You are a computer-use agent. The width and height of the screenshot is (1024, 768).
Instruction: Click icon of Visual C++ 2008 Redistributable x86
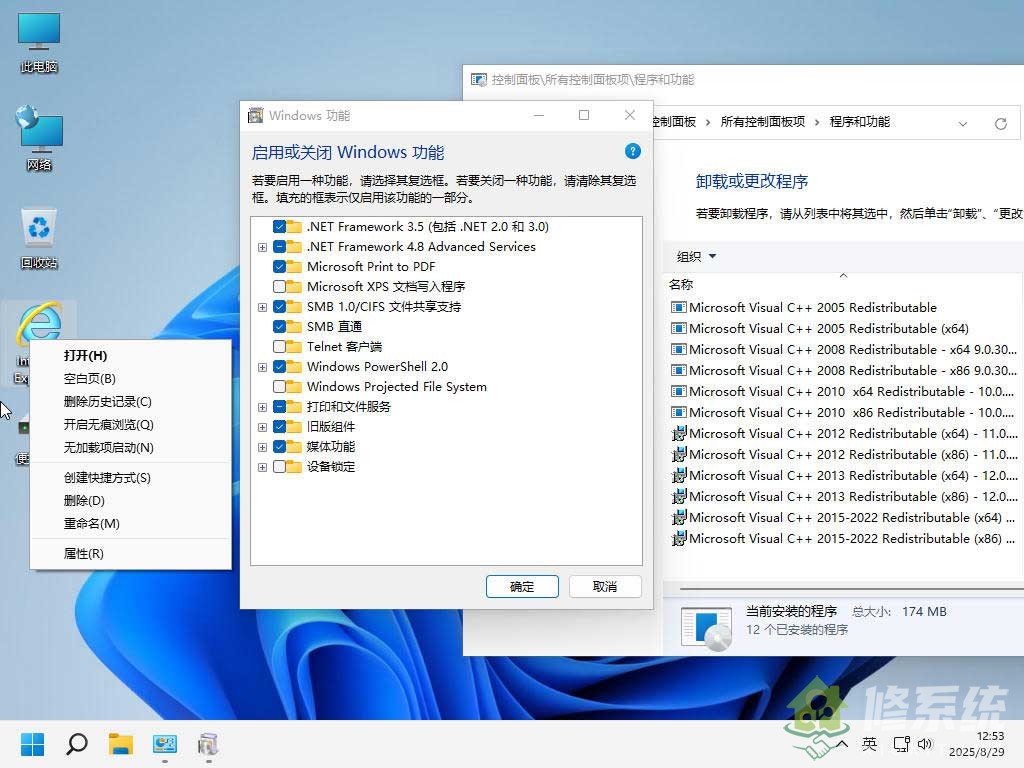pos(679,370)
